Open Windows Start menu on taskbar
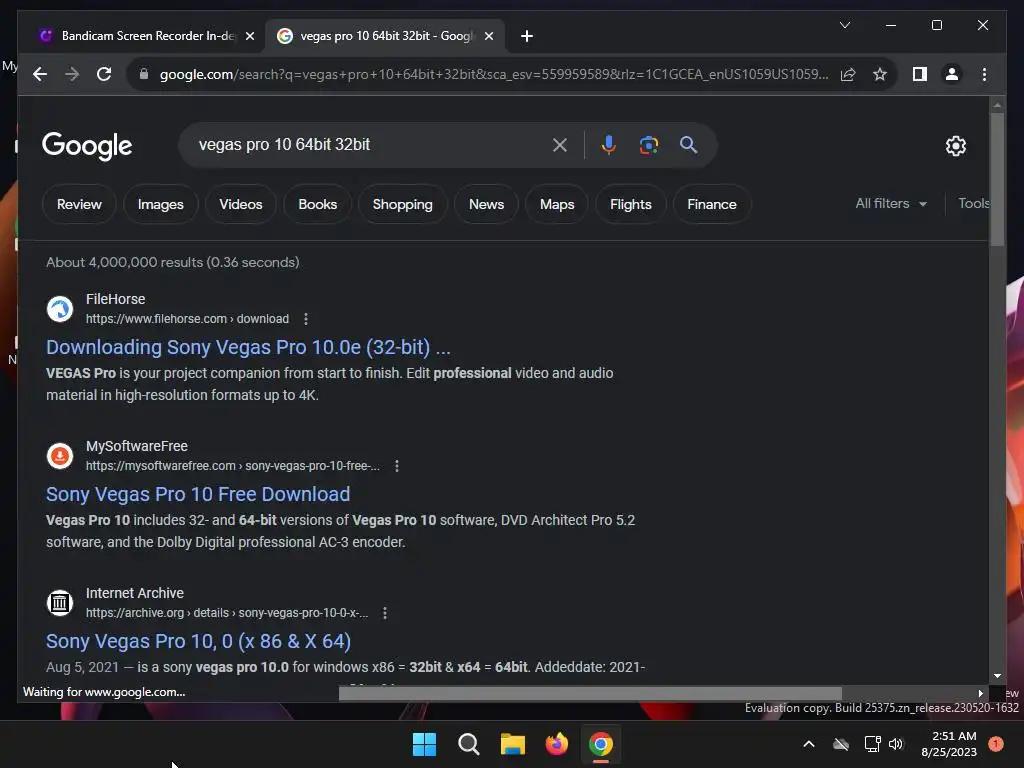 [x=424, y=744]
